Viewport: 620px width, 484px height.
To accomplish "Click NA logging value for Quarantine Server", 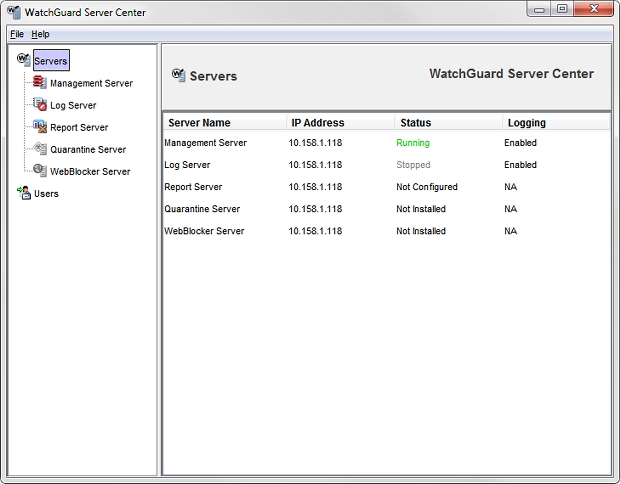I will tap(511, 209).
